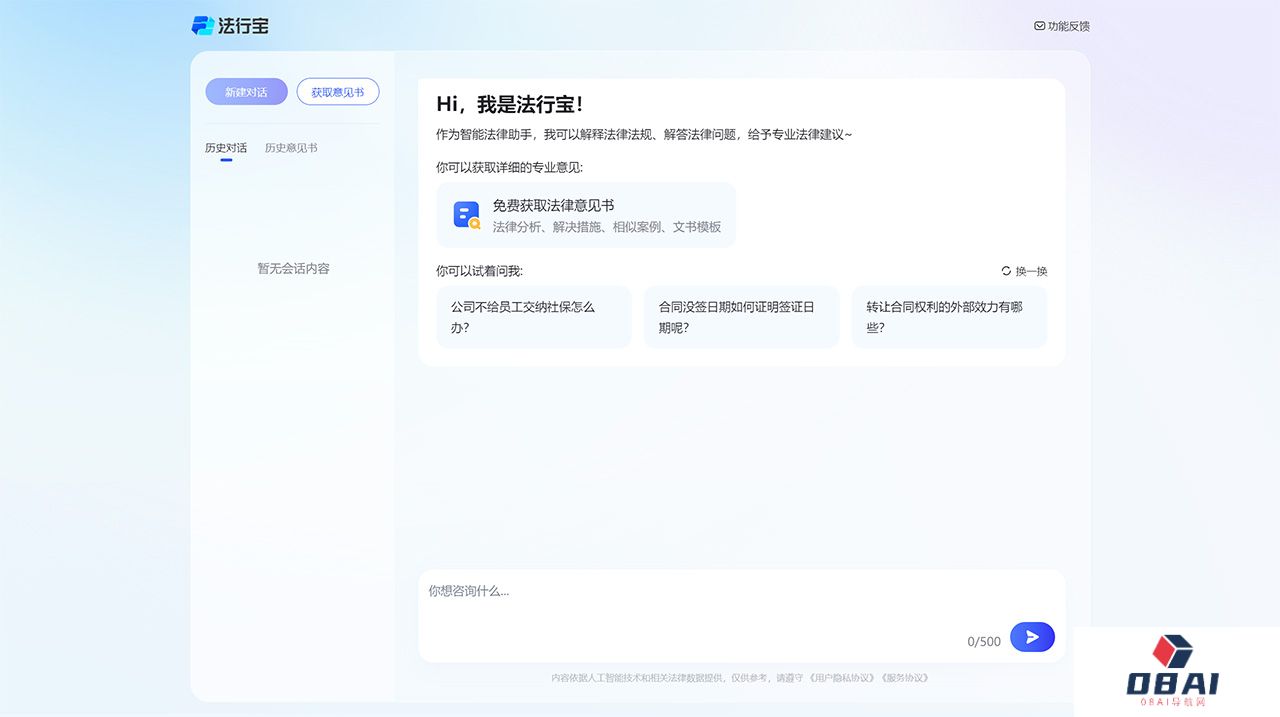Ask the 公司不给员工交纳社保 suggested question
The width and height of the screenshot is (1280, 717).
point(534,317)
